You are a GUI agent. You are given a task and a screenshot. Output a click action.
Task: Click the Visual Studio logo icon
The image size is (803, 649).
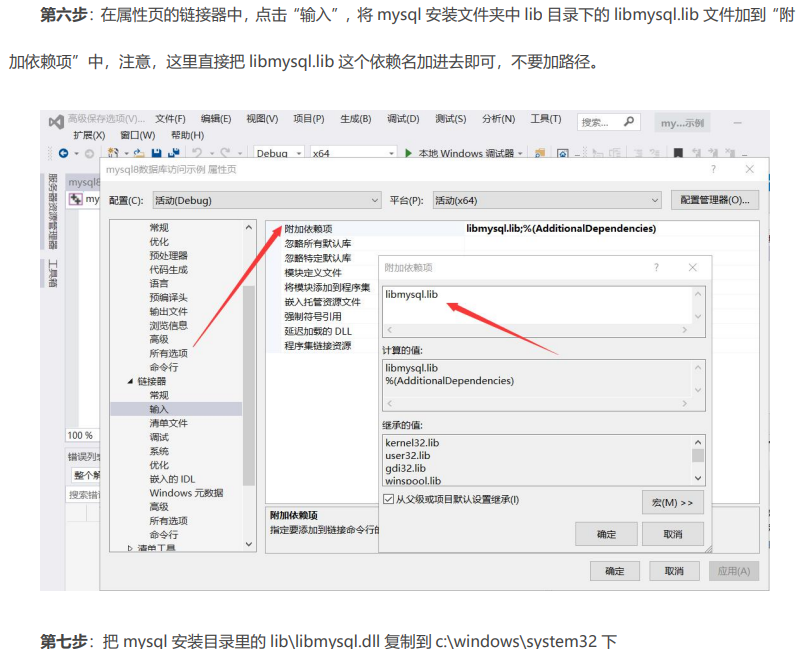tap(56, 122)
